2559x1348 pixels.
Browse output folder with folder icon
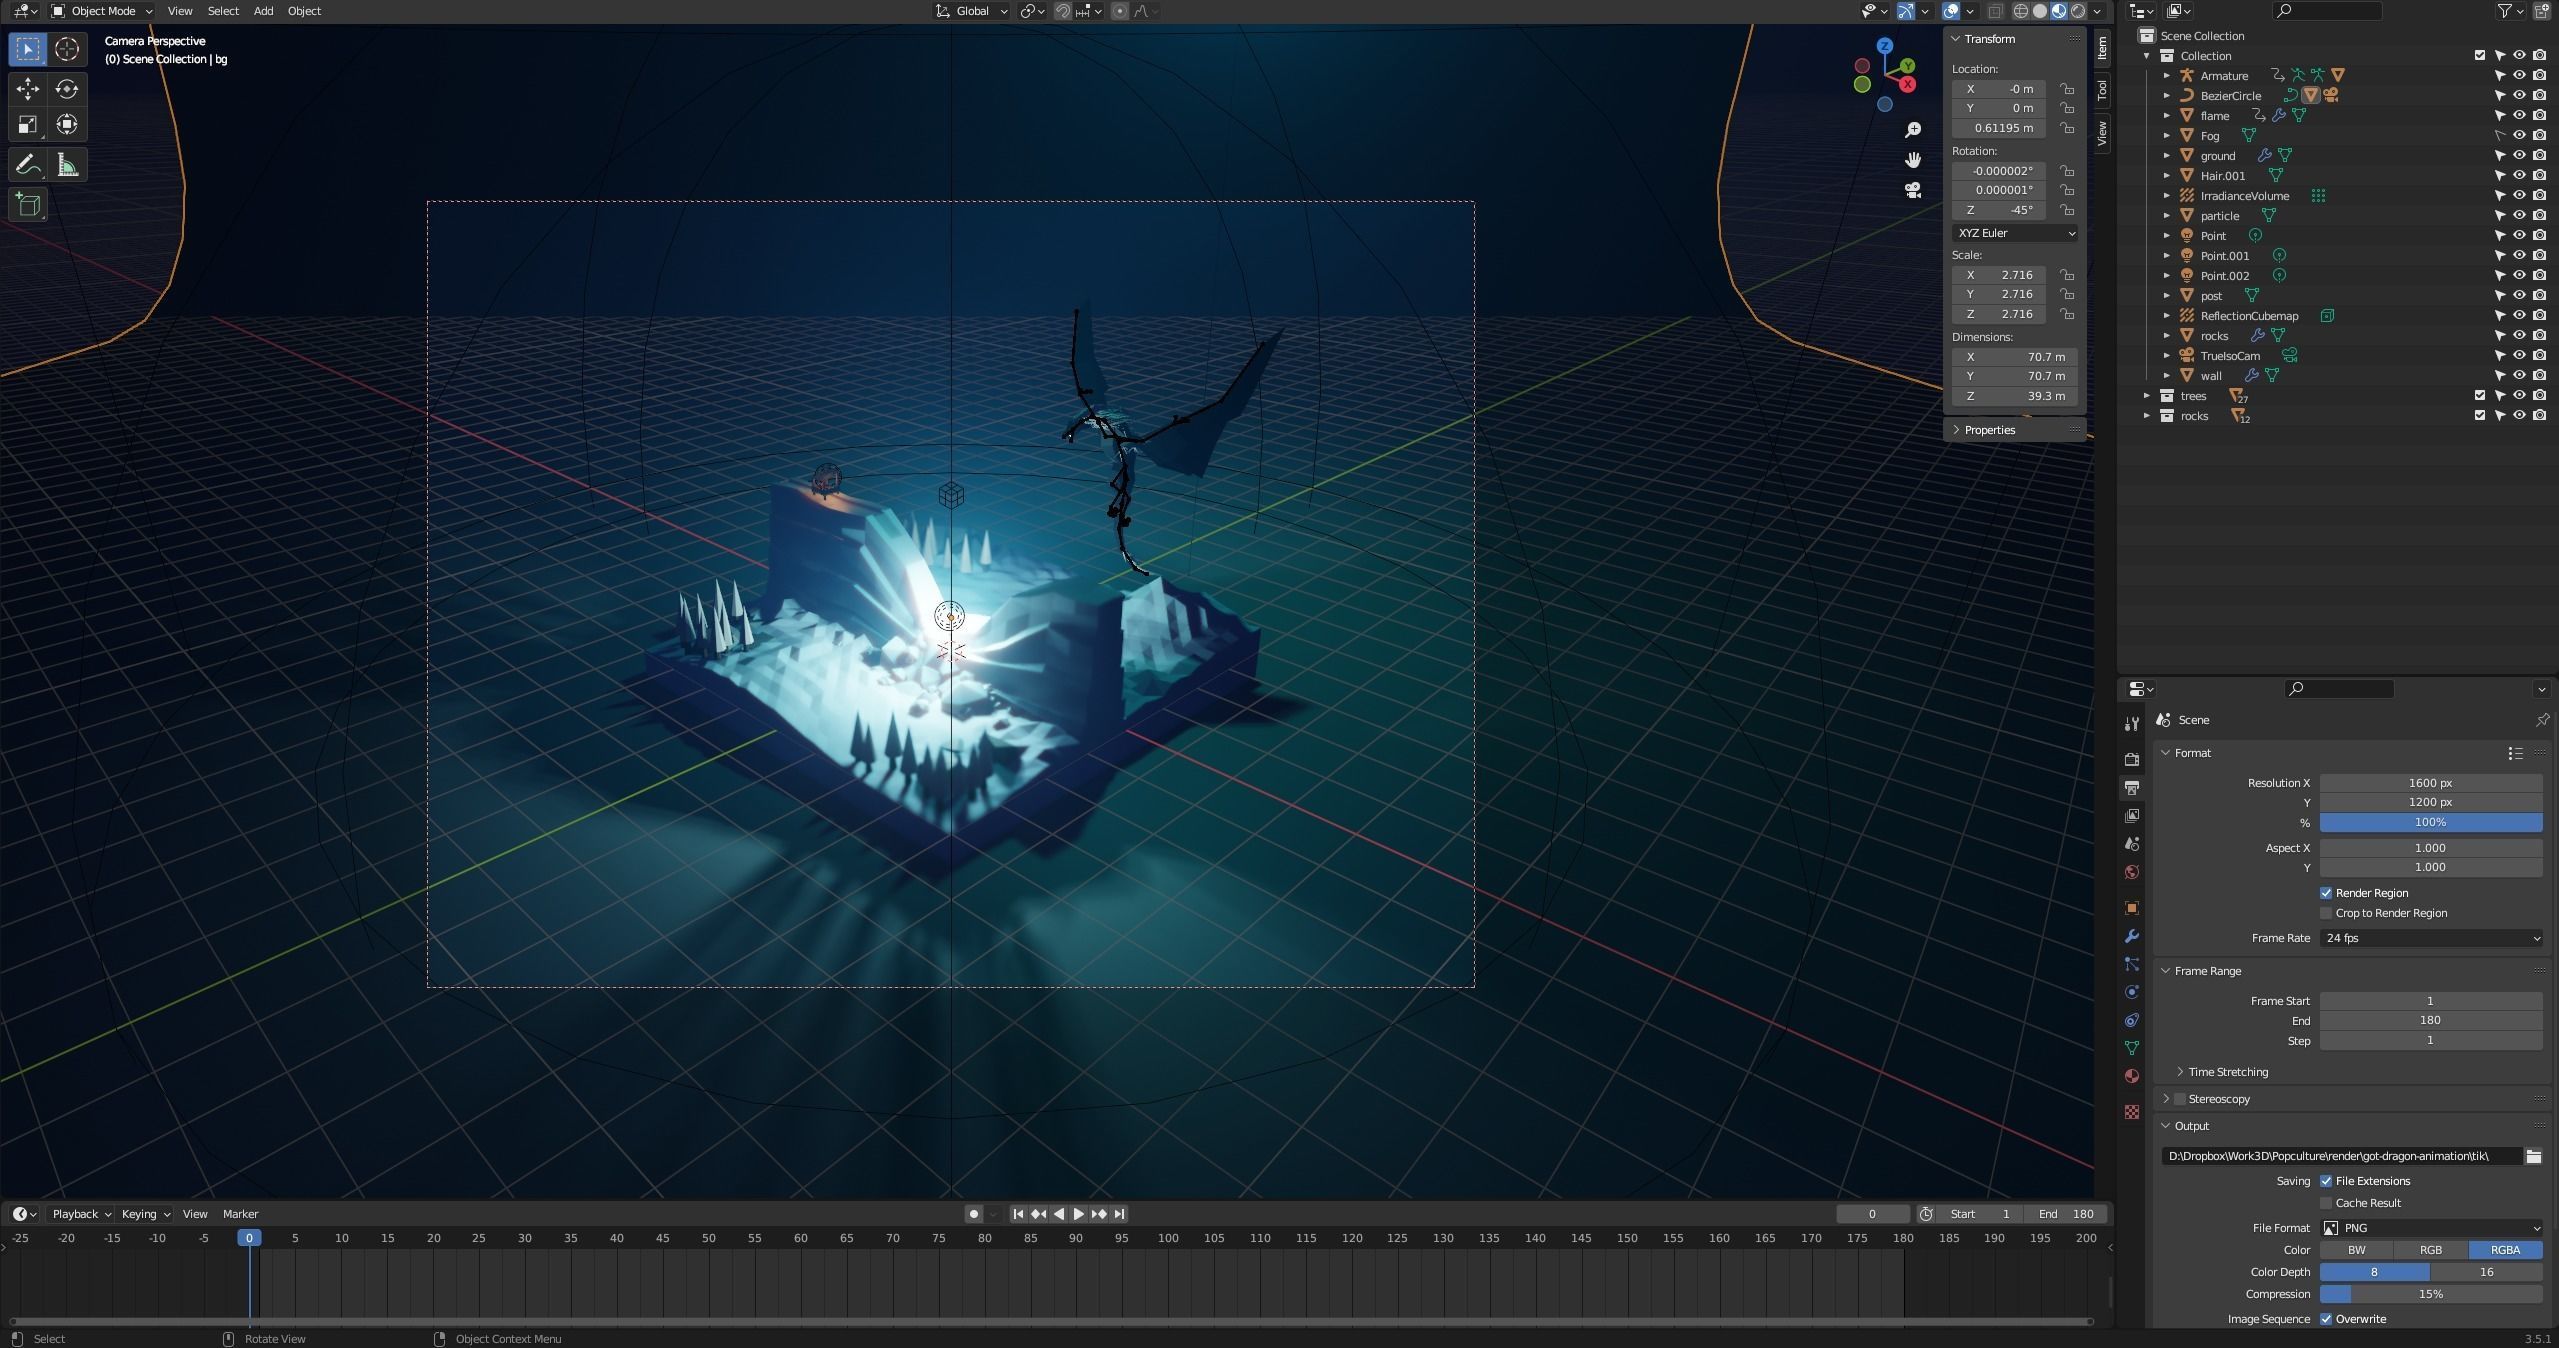[x=2533, y=1156]
